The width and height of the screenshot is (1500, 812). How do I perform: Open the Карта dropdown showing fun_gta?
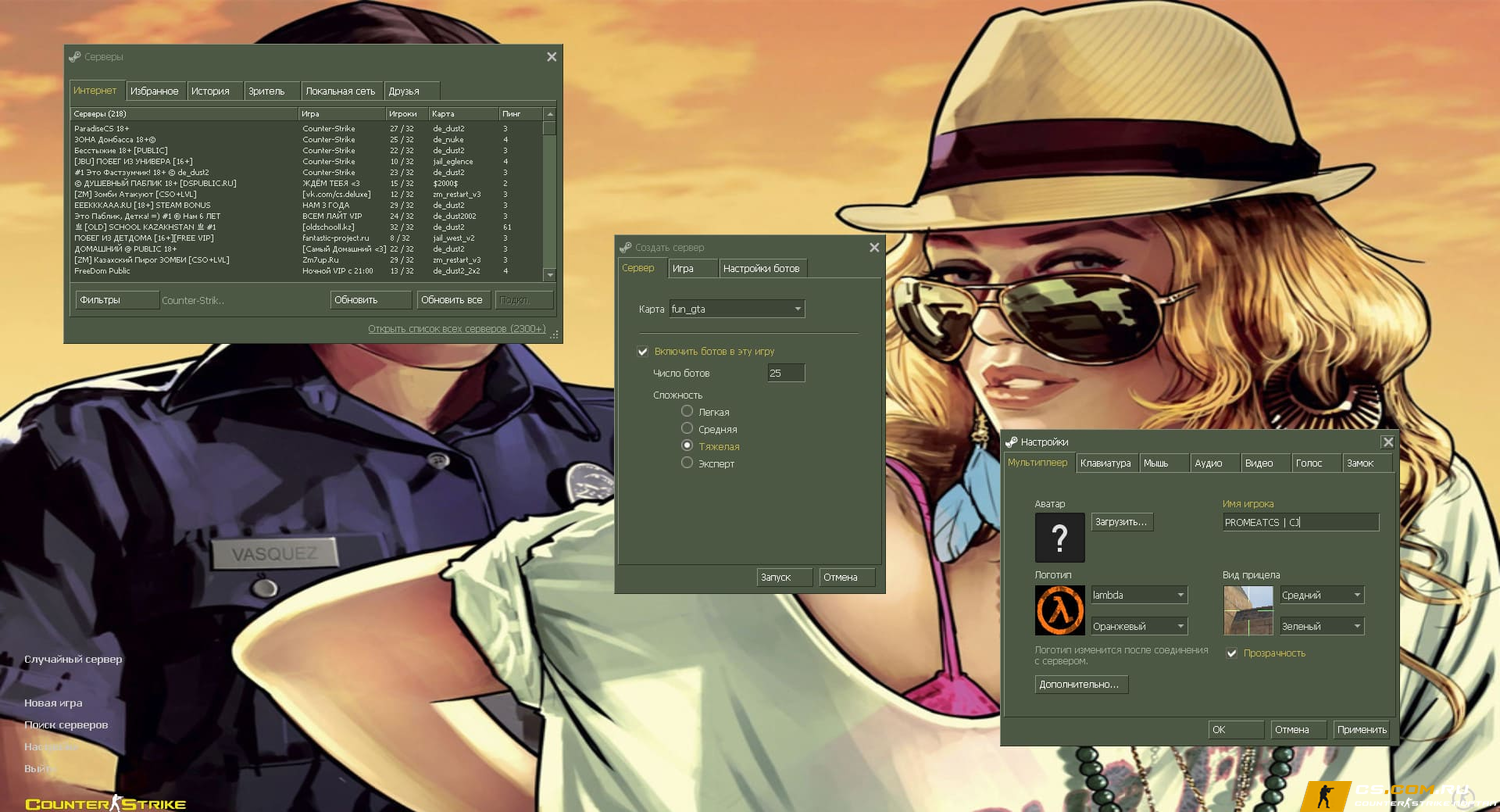pos(737,309)
